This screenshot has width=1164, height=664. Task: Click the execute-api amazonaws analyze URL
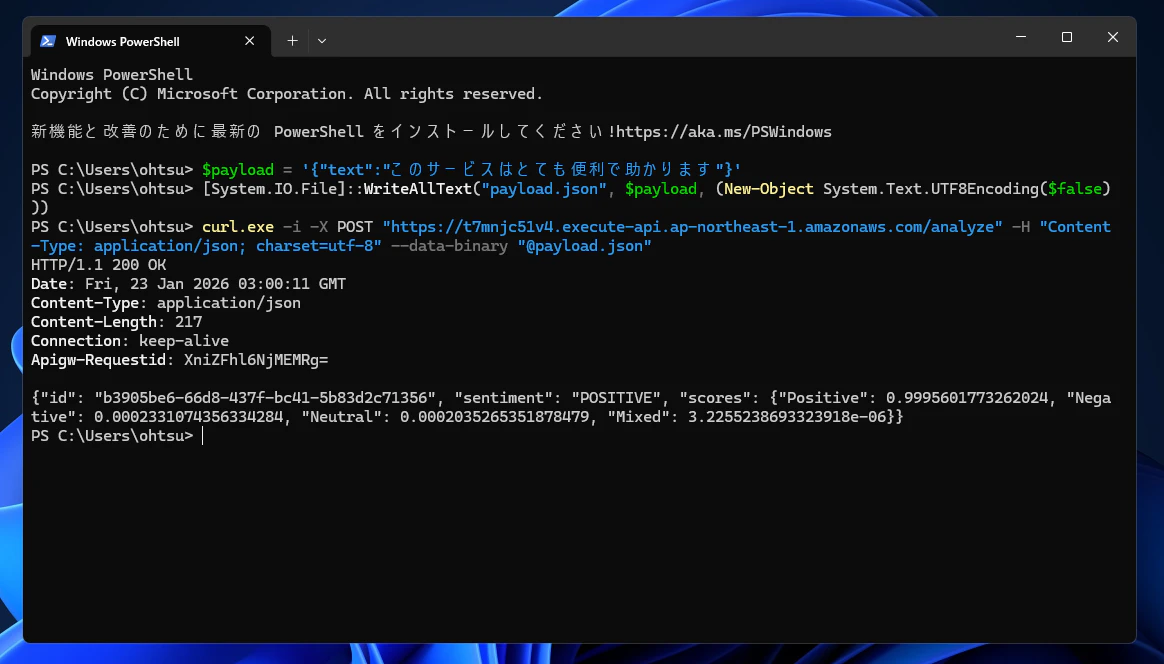pyautogui.click(x=692, y=227)
